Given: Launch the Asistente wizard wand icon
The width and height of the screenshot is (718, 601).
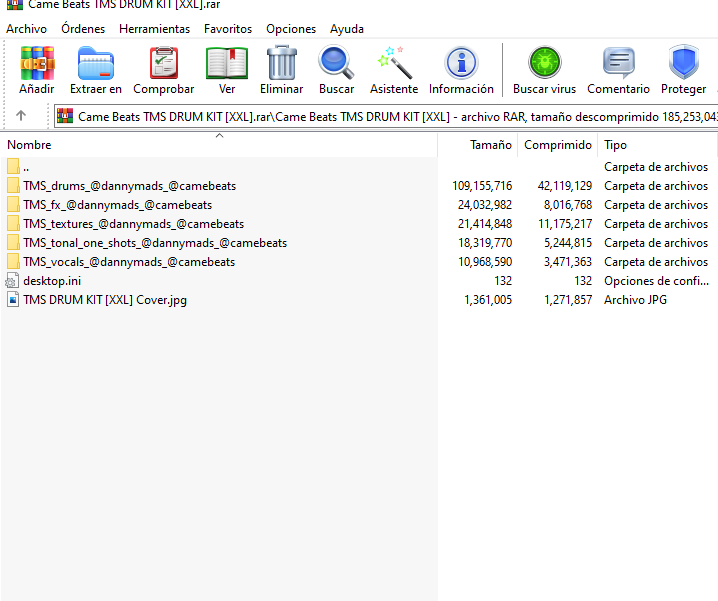Looking at the screenshot, I should pos(394,63).
